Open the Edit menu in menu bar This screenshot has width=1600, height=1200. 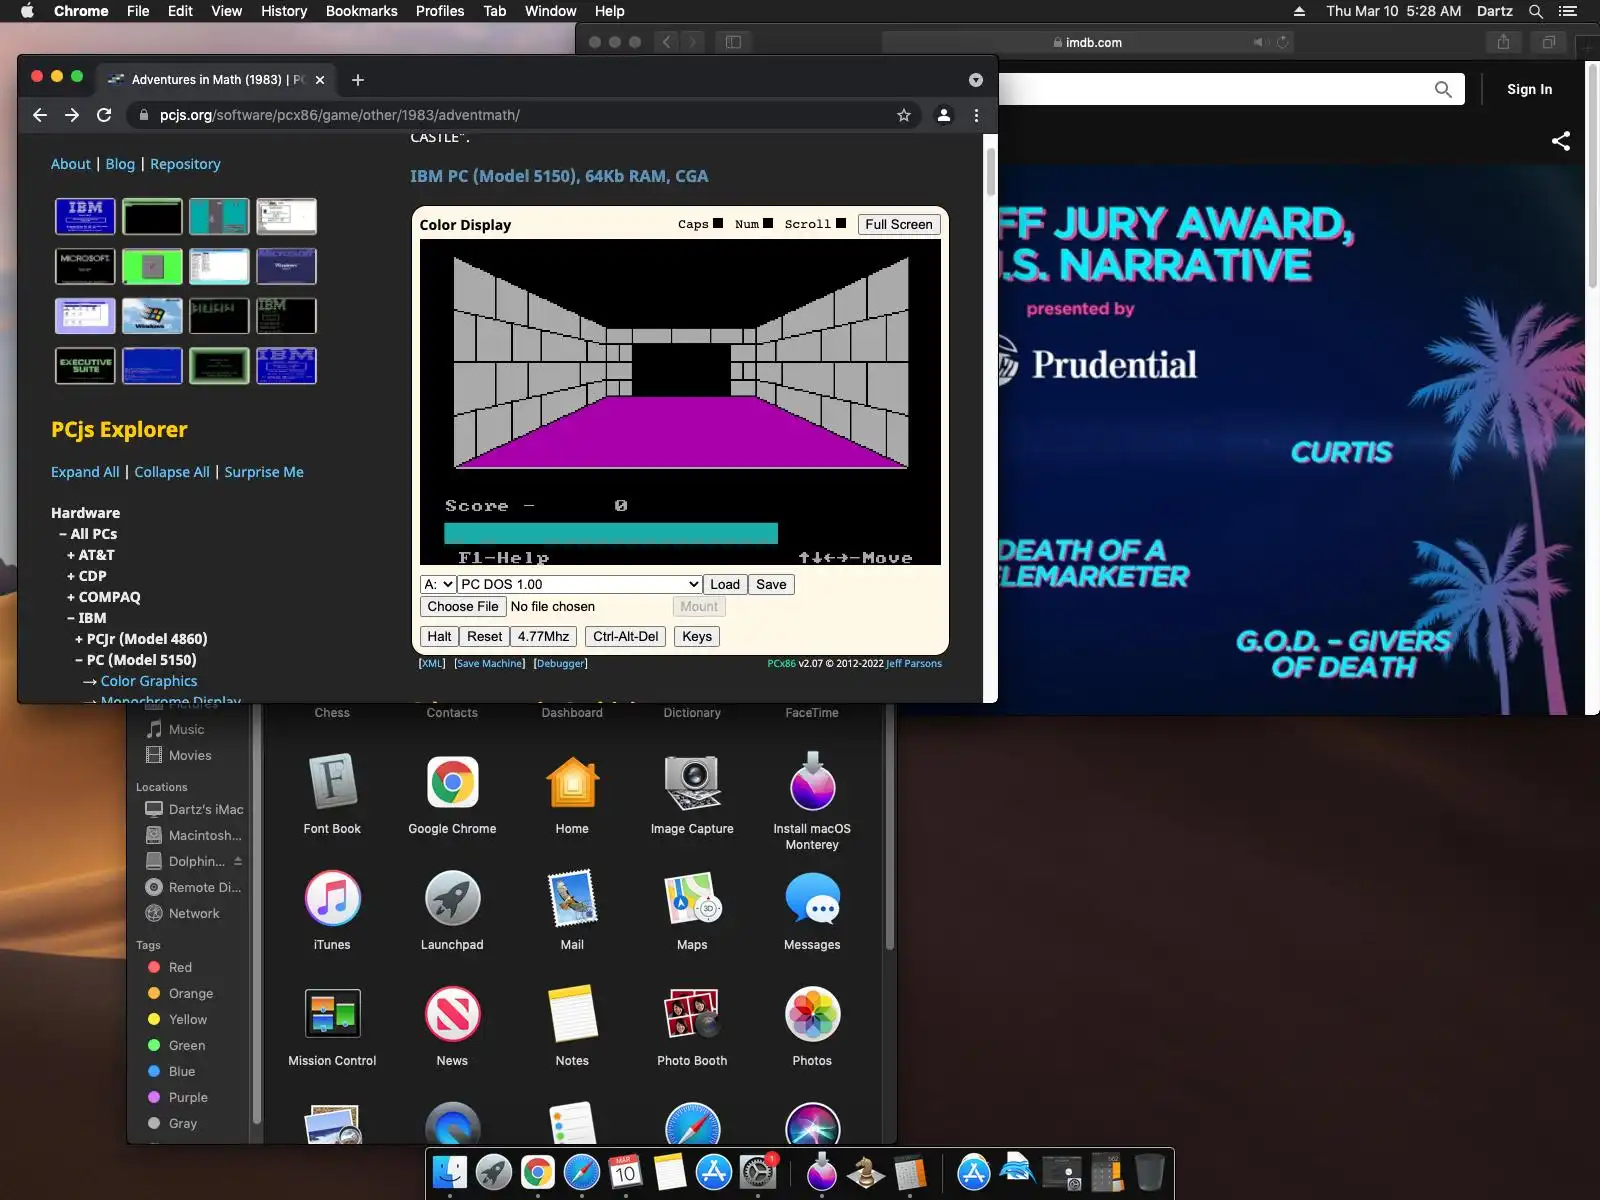point(180,11)
